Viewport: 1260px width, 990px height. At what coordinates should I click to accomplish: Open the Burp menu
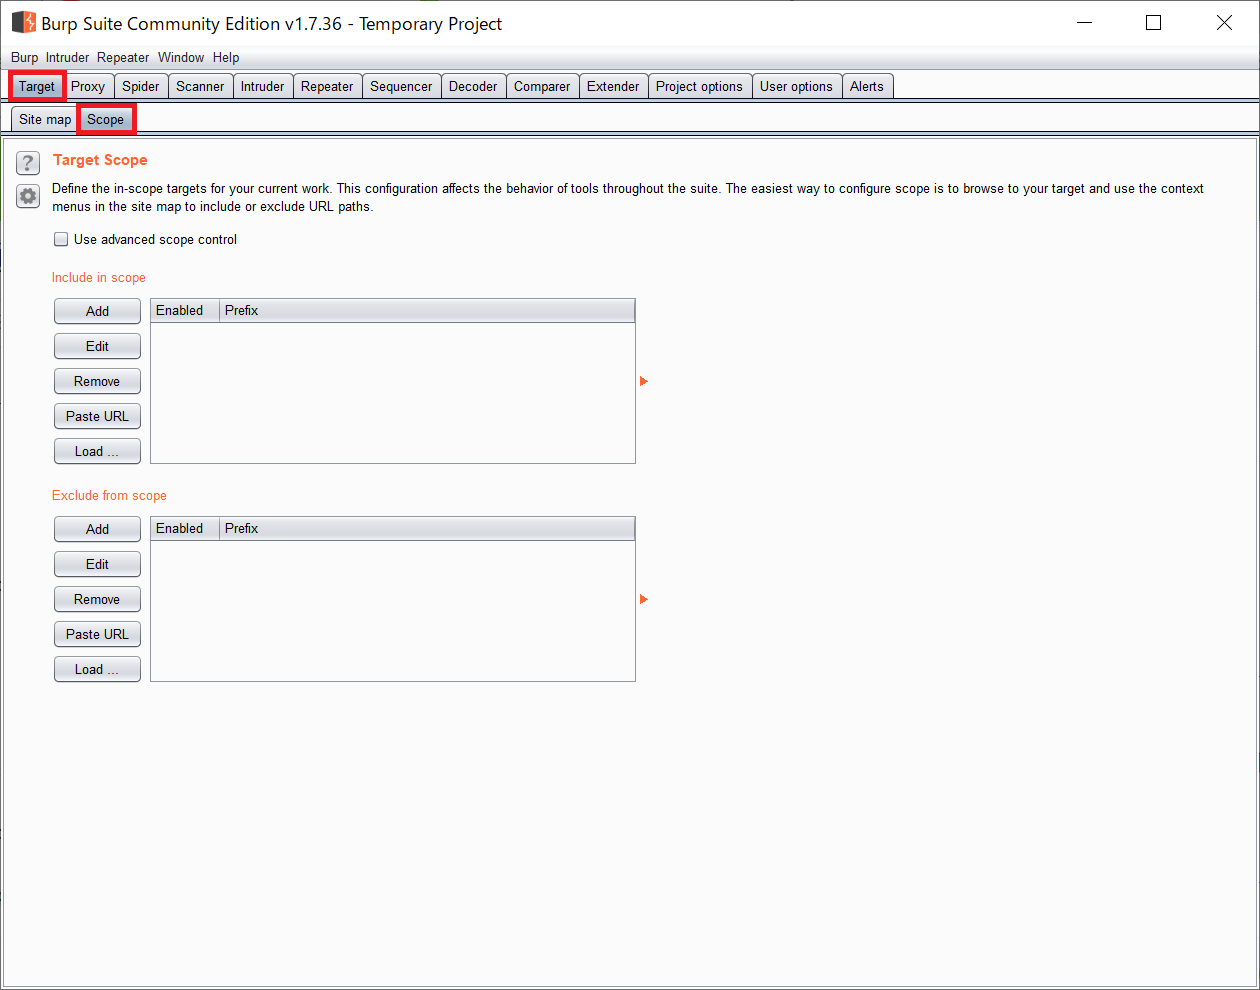click(x=24, y=57)
